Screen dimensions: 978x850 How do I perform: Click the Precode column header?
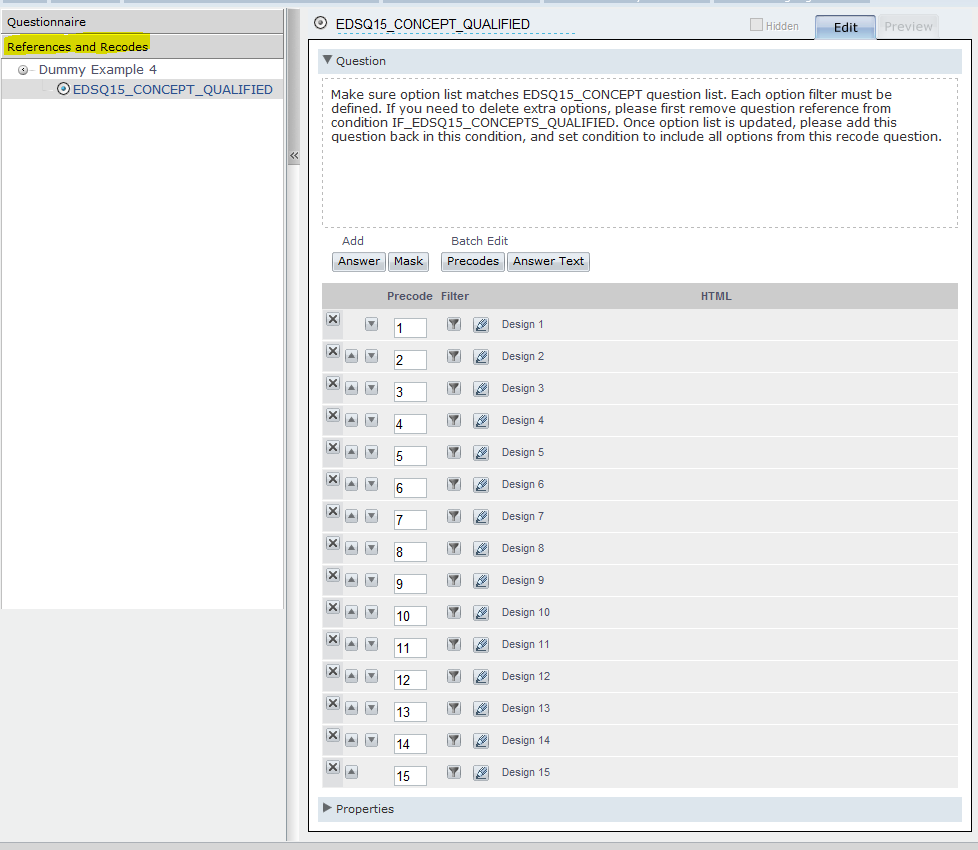[x=410, y=296]
